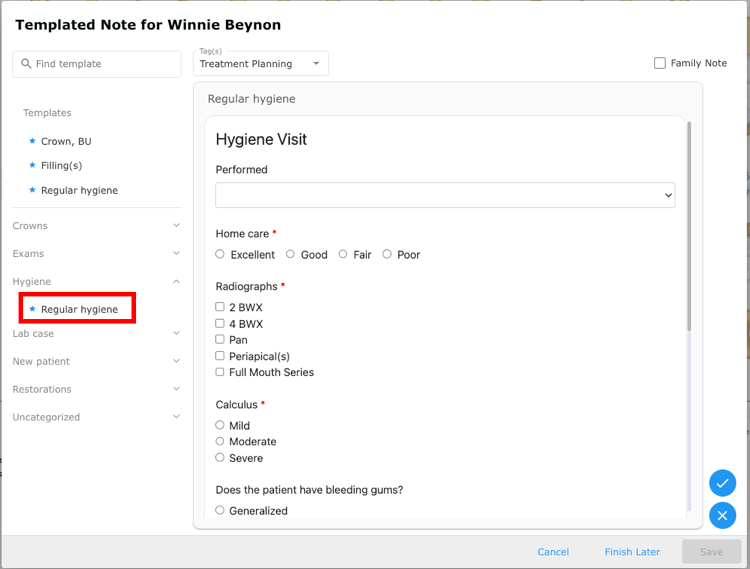750x569 pixels.
Task: Click star beside Regular hygiene under Hygiene category
Action: [x=32, y=309]
